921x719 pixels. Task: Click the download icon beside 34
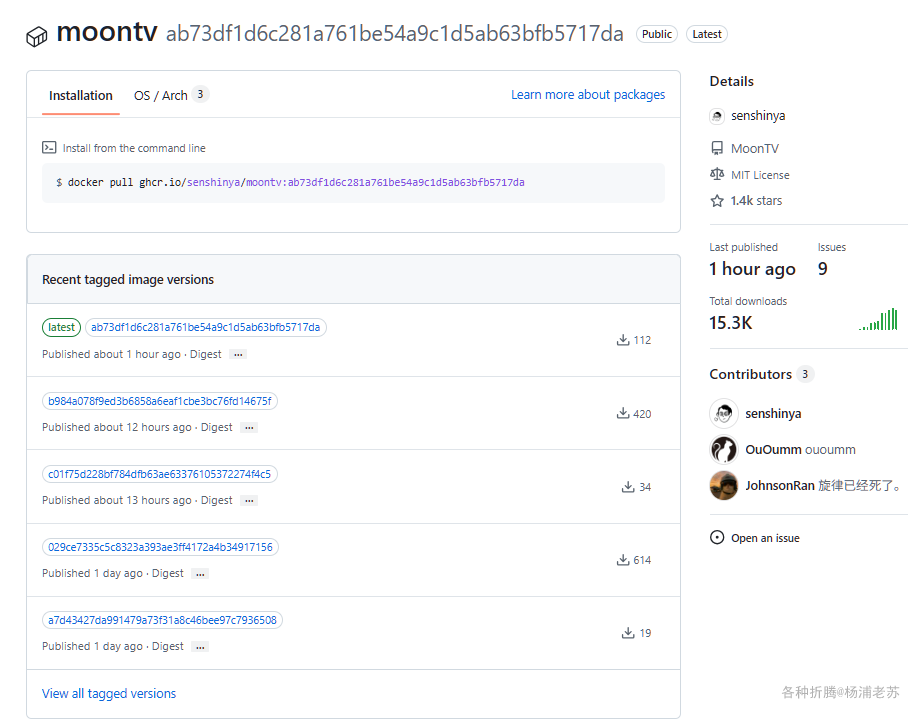point(628,486)
